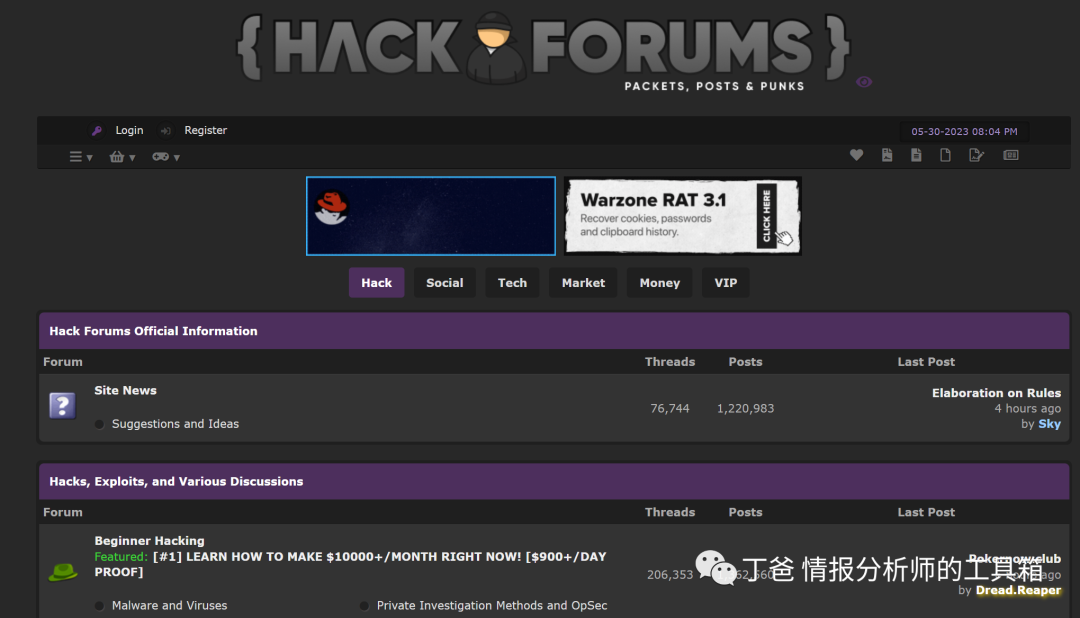Select the Social tab

[x=444, y=282]
